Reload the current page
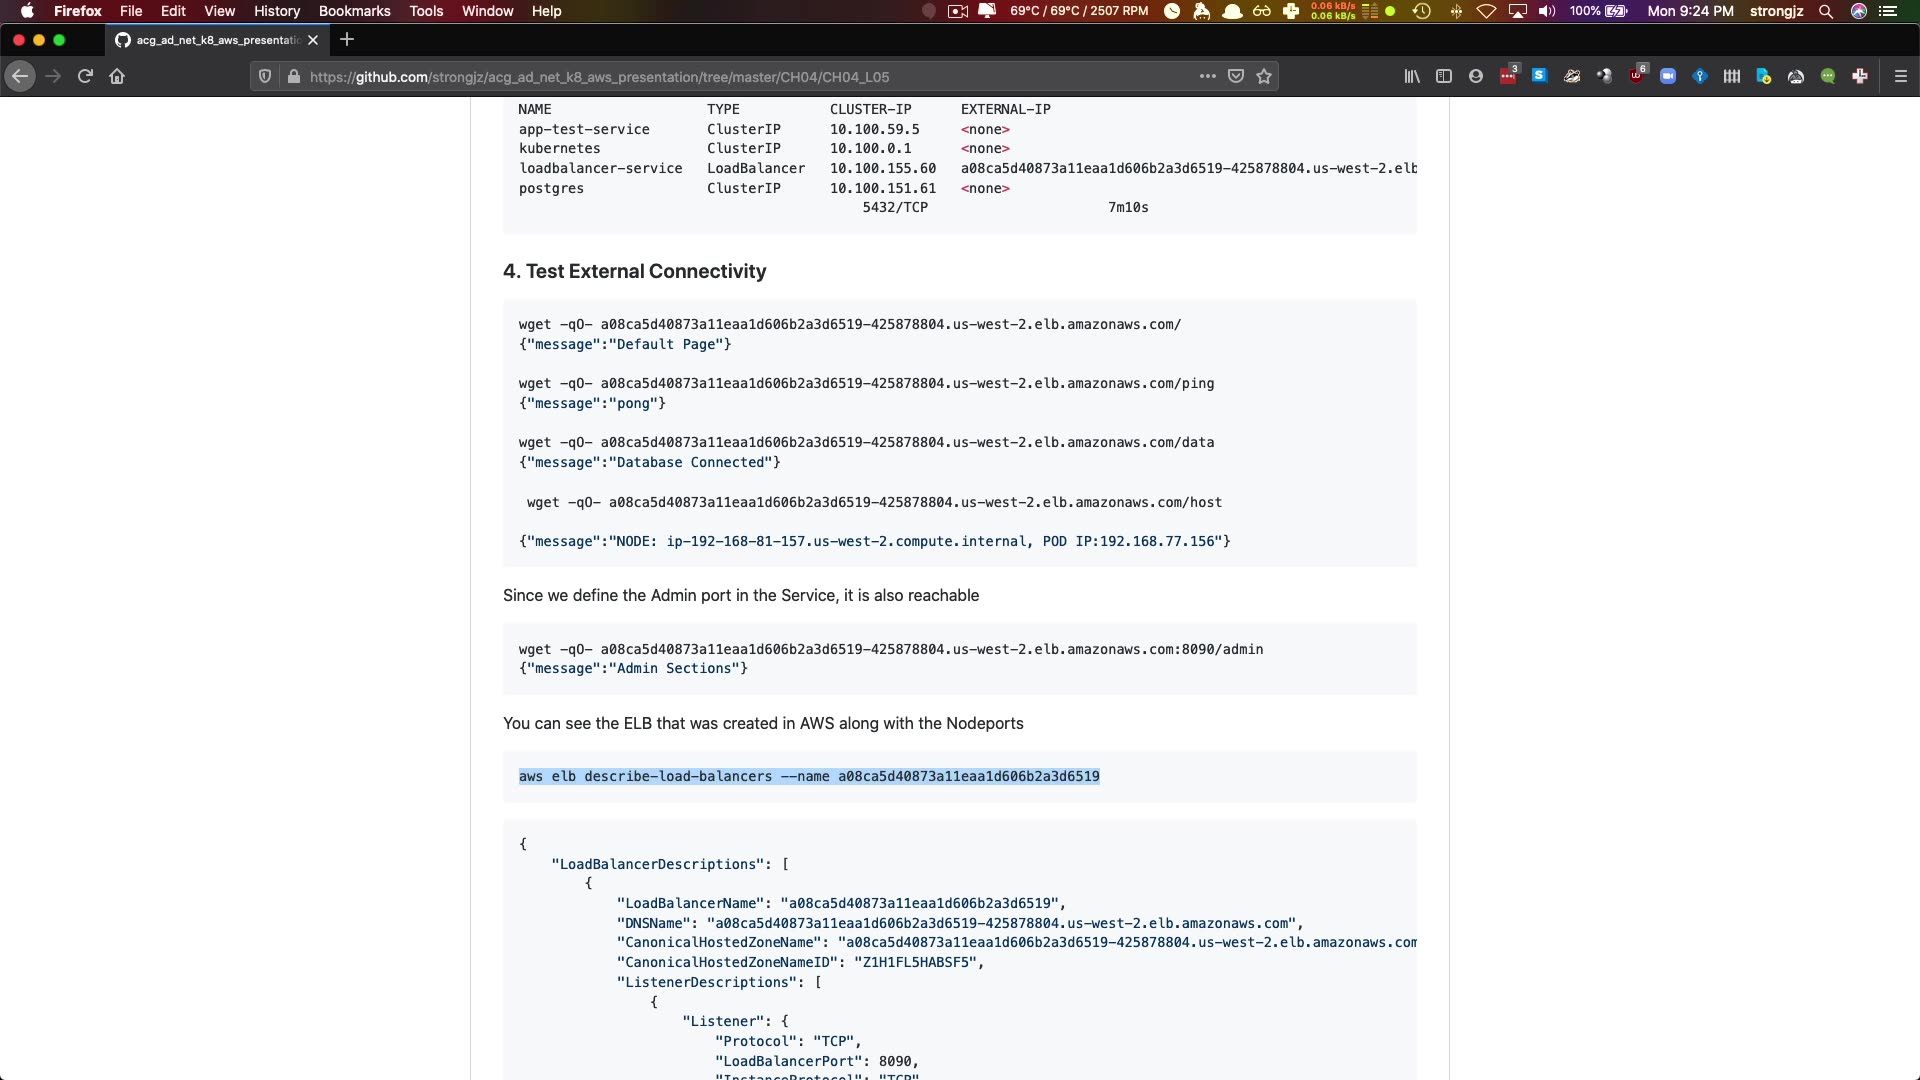1920x1080 pixels. coord(85,76)
